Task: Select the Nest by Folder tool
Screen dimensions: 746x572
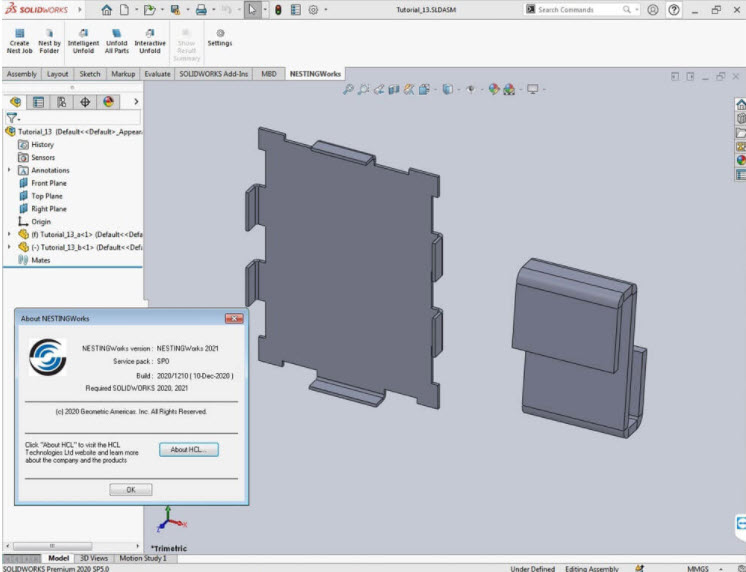Action: point(49,33)
